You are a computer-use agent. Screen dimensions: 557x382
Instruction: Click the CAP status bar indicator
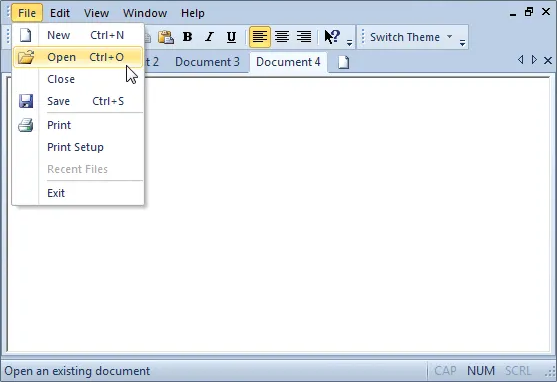pyautogui.click(x=445, y=371)
